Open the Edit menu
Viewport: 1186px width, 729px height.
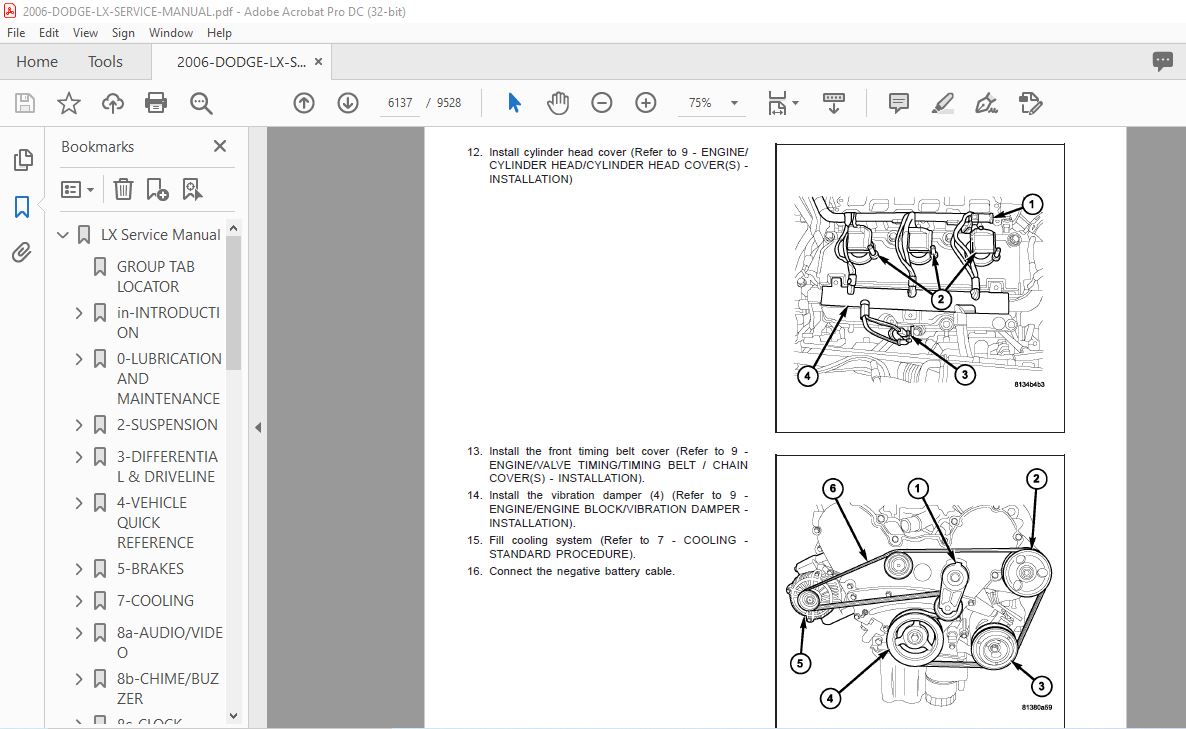point(49,33)
